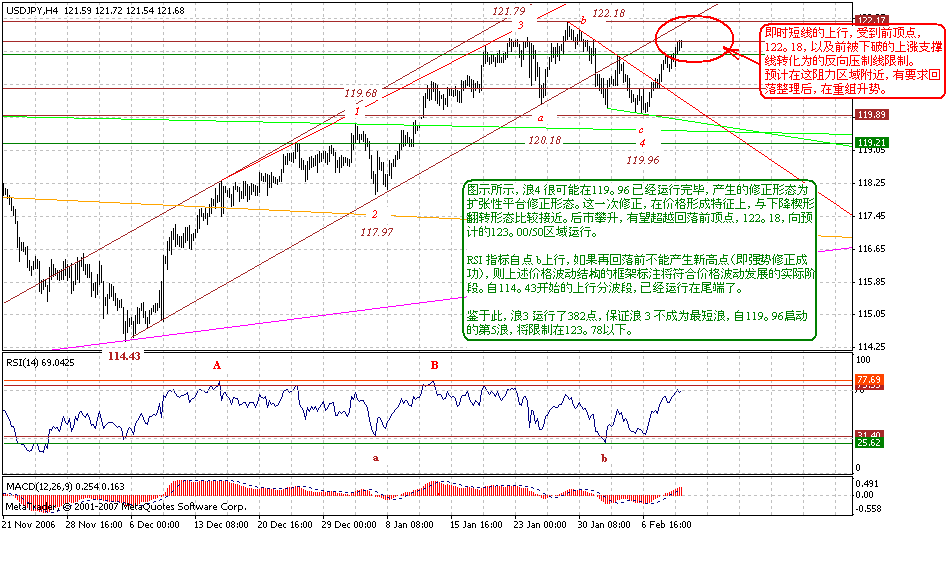Click the 29 Dec 00:00 date label
The image size is (950, 573).
[349, 525]
